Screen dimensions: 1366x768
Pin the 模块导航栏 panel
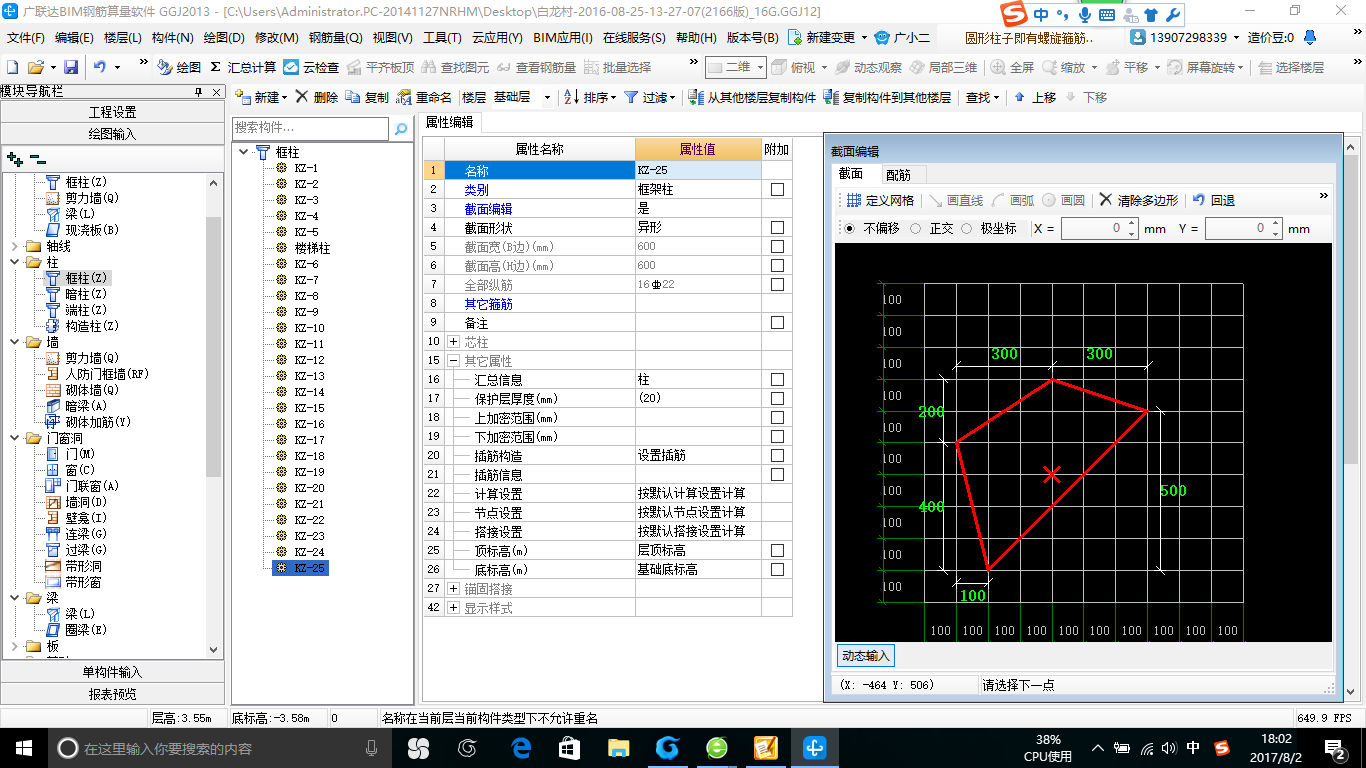(x=198, y=92)
